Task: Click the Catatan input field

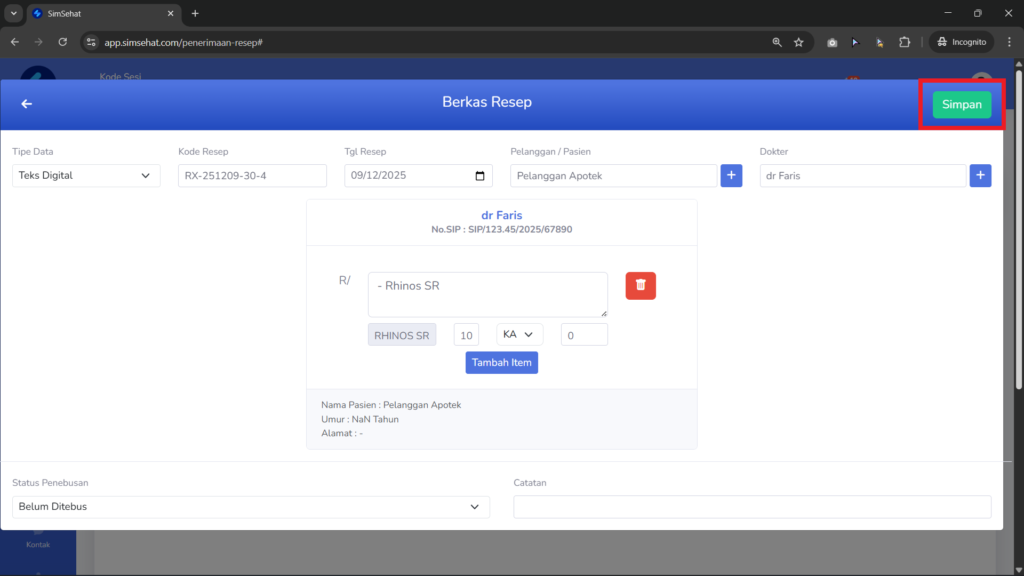Action: click(x=752, y=507)
